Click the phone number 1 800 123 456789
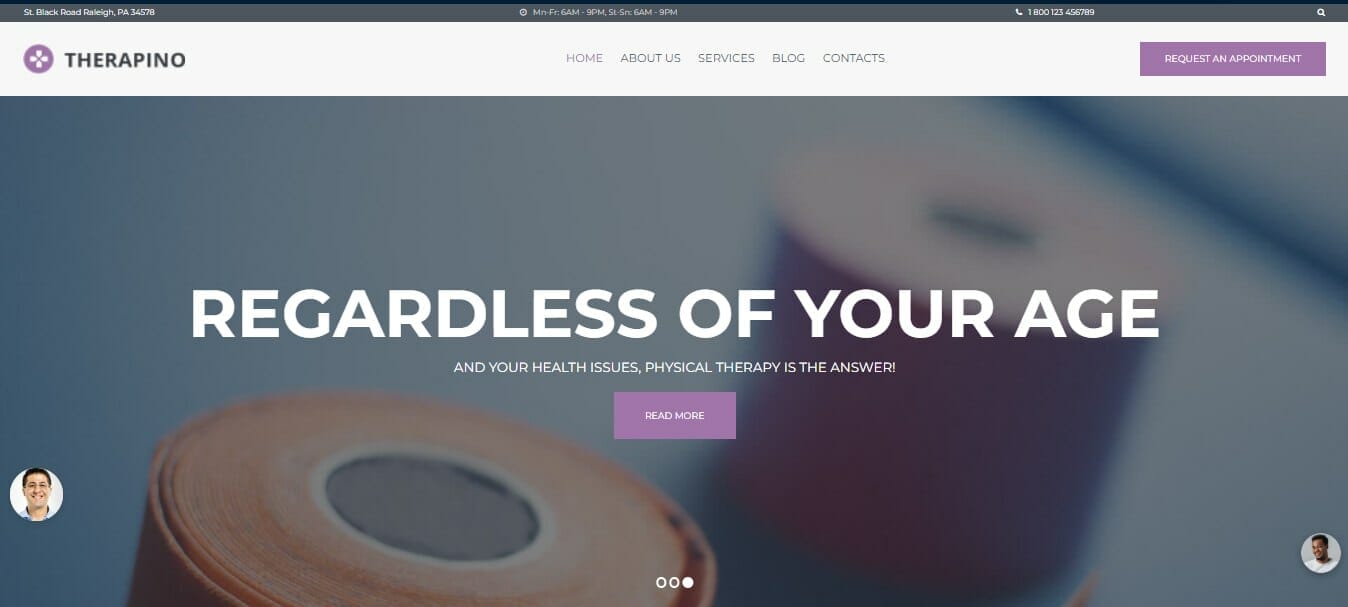 (x=1061, y=12)
